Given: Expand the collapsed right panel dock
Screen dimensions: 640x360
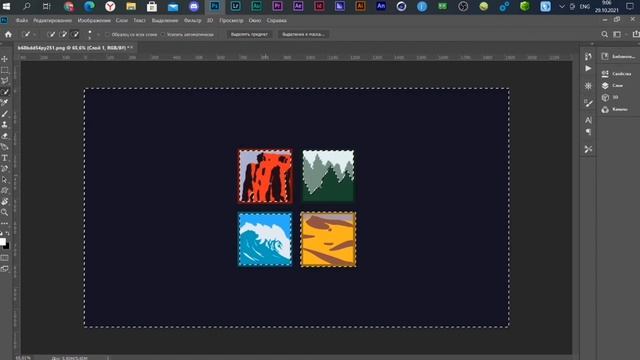Looking at the screenshot, I should point(592,44).
